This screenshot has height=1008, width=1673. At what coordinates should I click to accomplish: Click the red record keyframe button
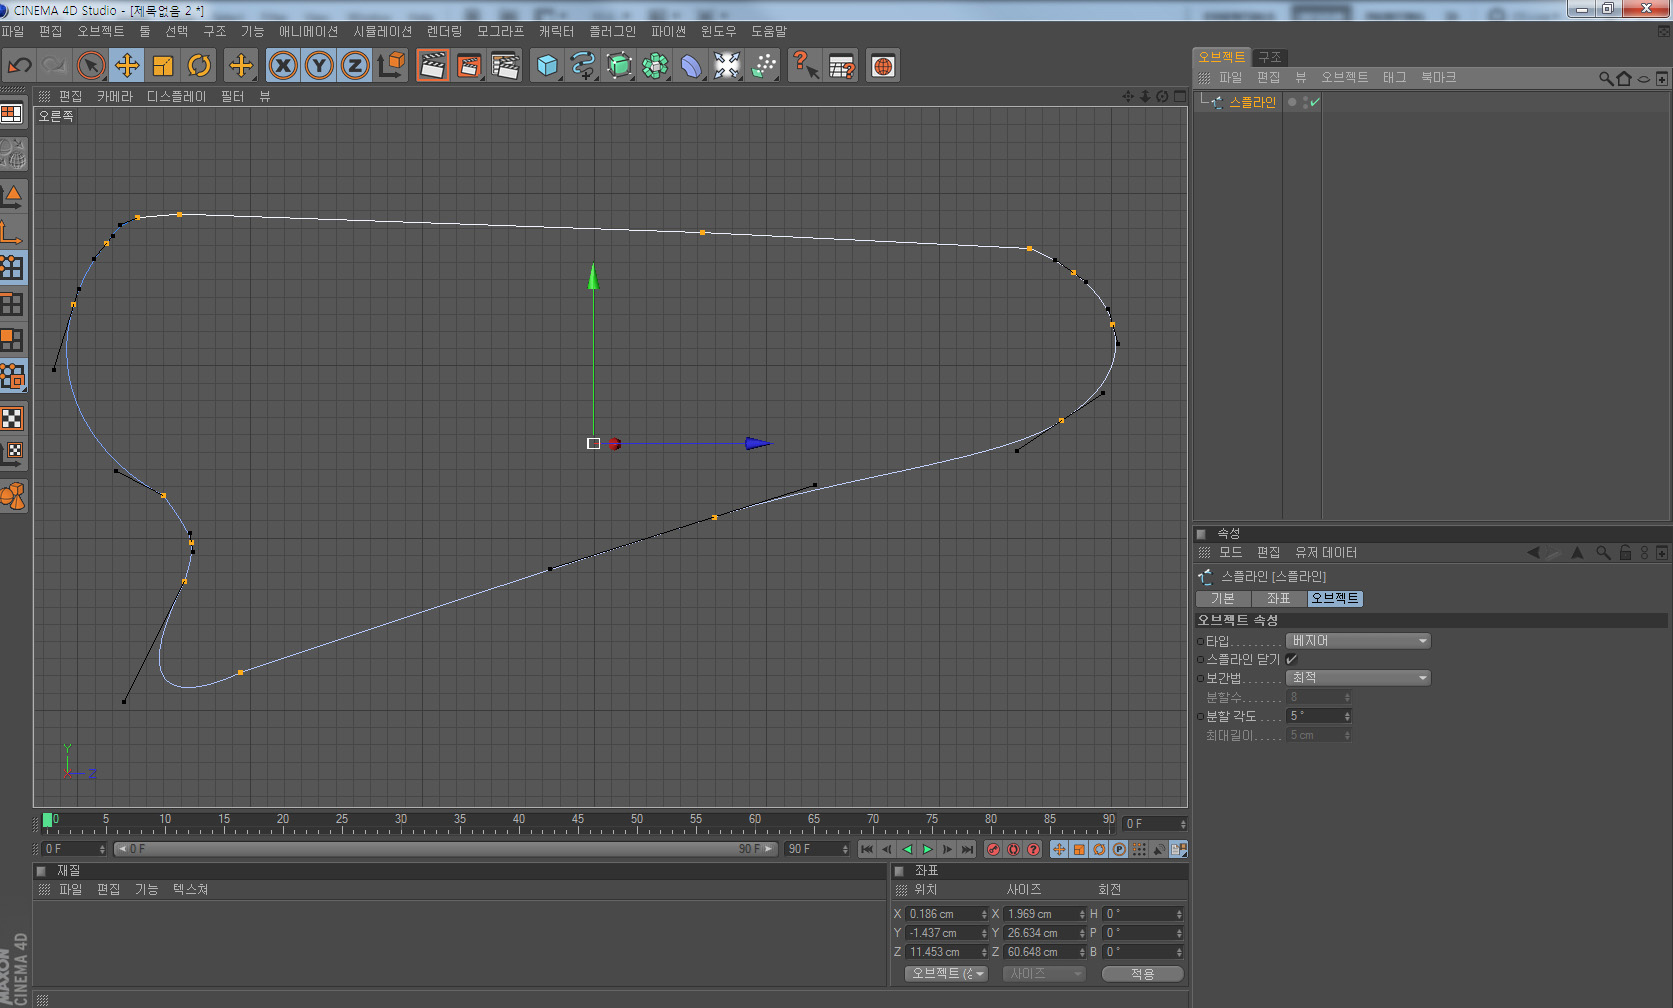pos(993,849)
